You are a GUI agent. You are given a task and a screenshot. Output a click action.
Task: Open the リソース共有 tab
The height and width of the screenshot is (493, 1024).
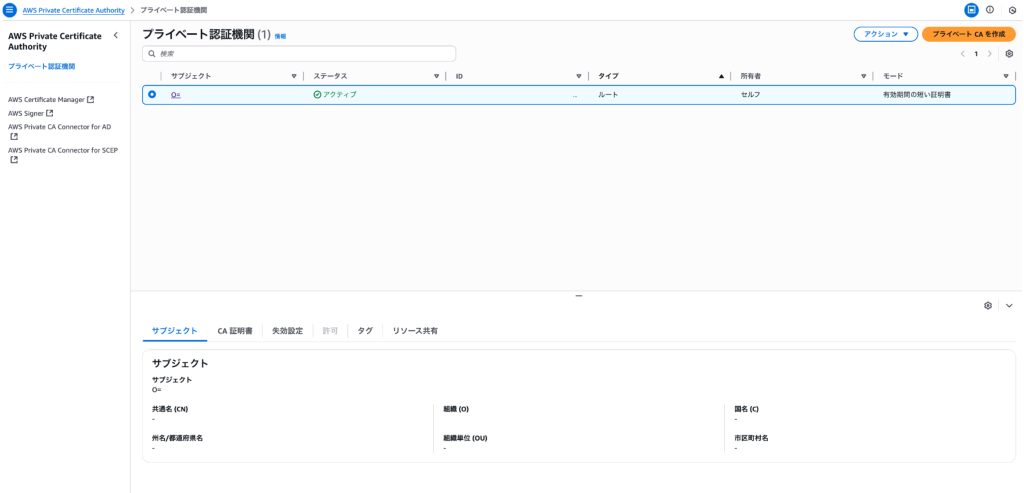click(415, 331)
